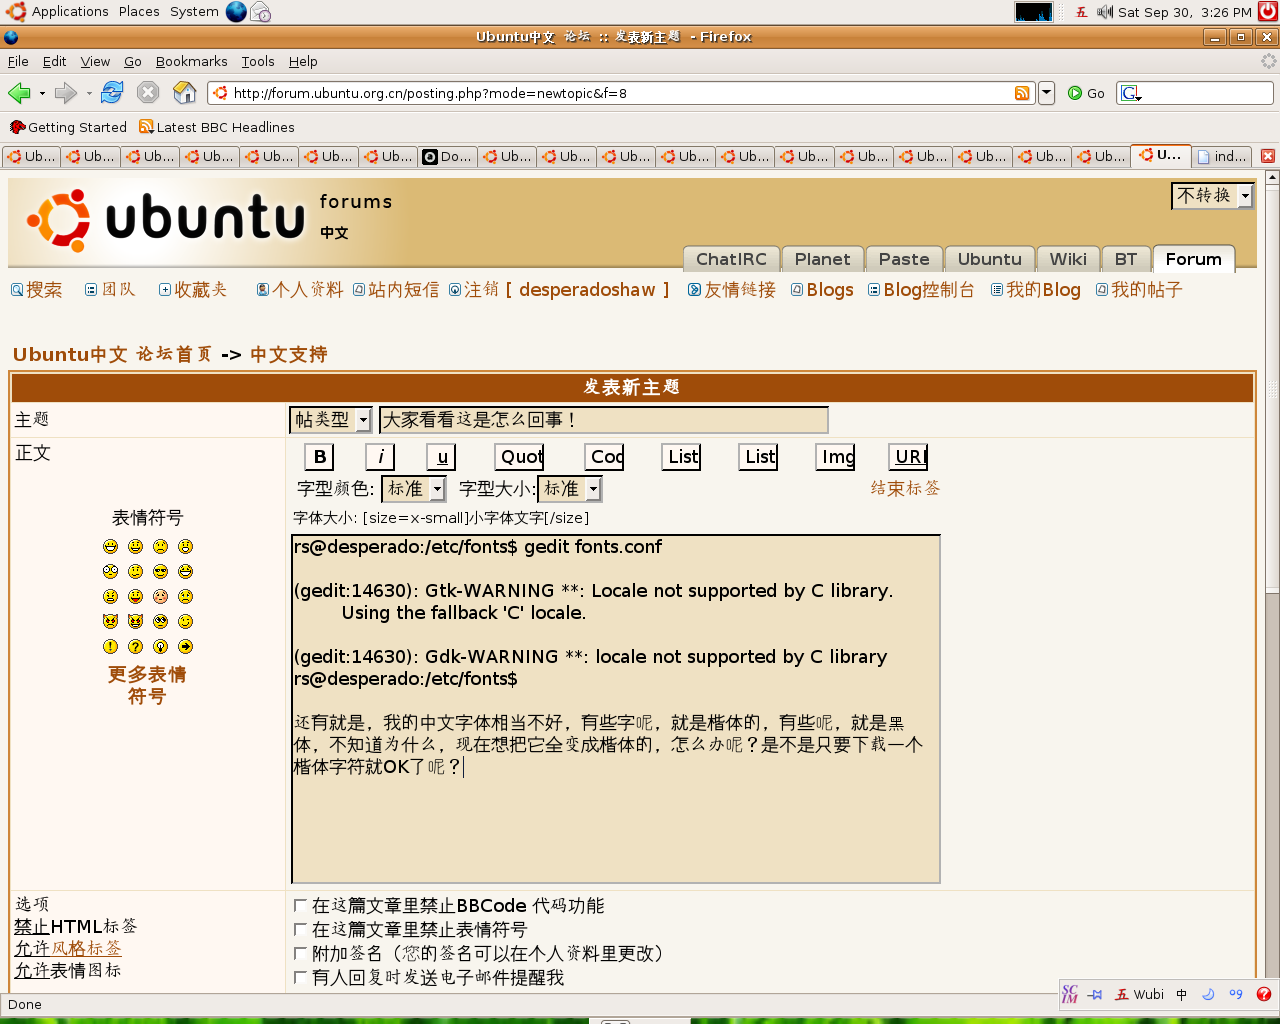Click the 结束标签 close tags link
Viewport: 1280px width, 1024px height.
[905, 488]
